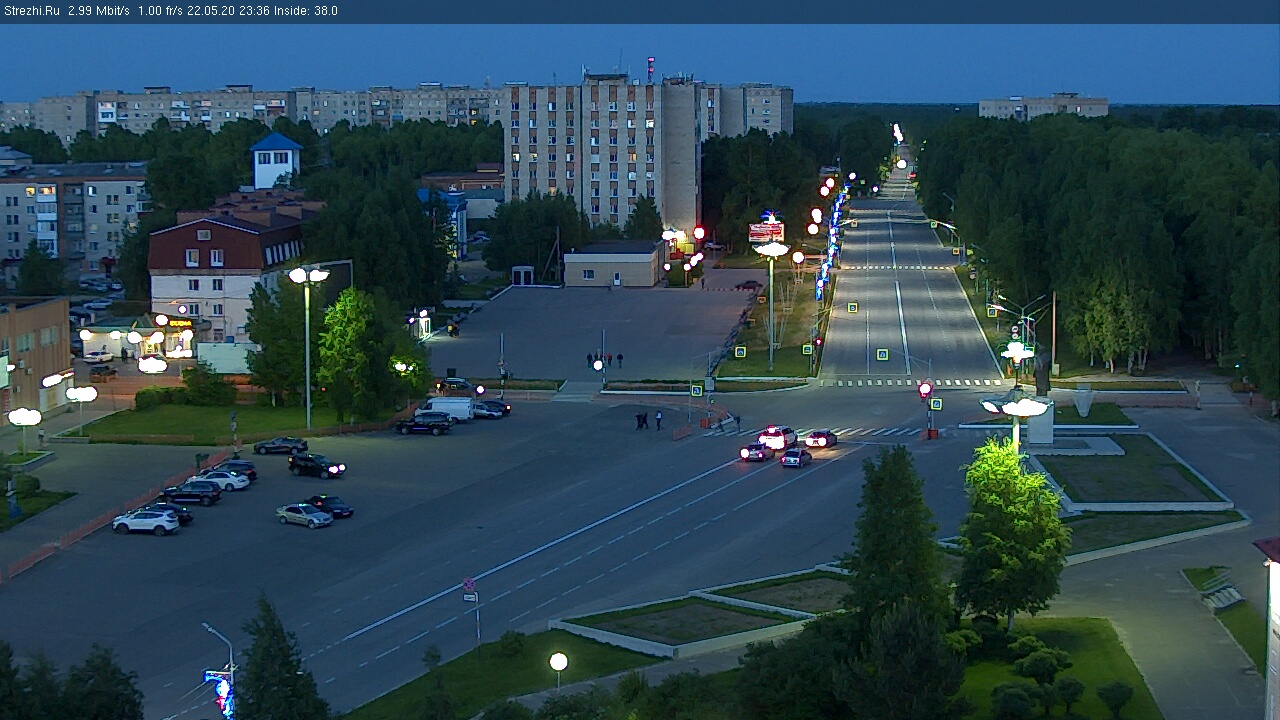Select the date stamp "22.05.20"

210,11
